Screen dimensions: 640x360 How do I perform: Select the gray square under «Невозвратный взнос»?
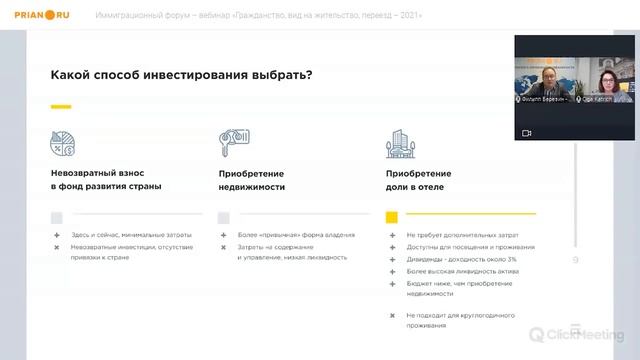pyautogui.click(x=57, y=218)
